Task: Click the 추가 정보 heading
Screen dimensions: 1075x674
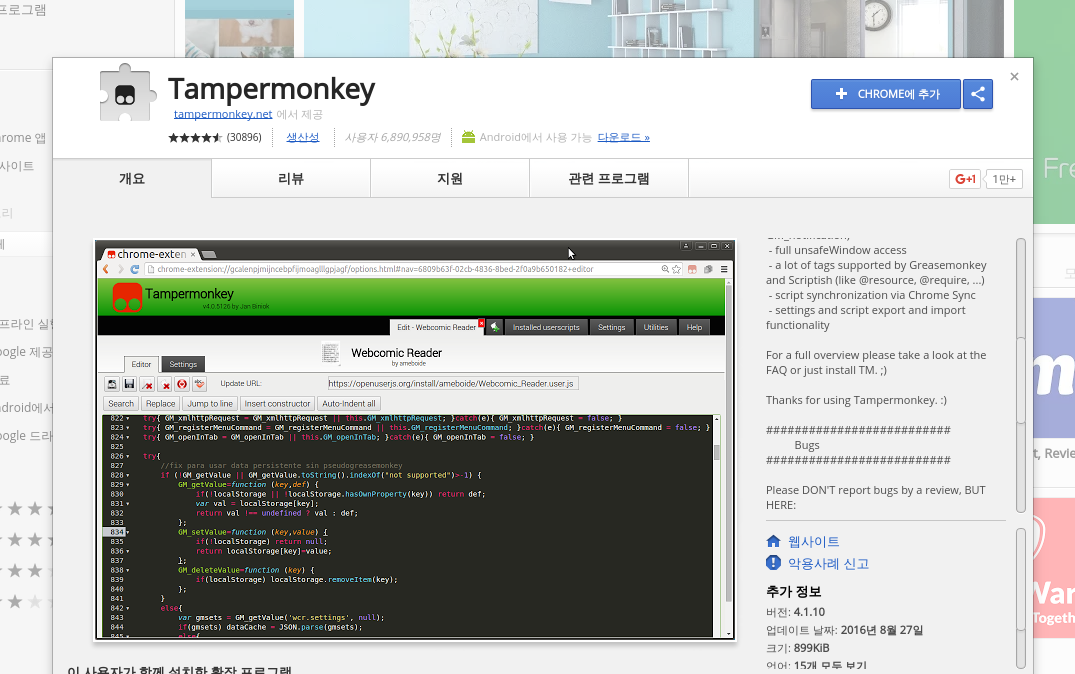Action: (x=793, y=592)
